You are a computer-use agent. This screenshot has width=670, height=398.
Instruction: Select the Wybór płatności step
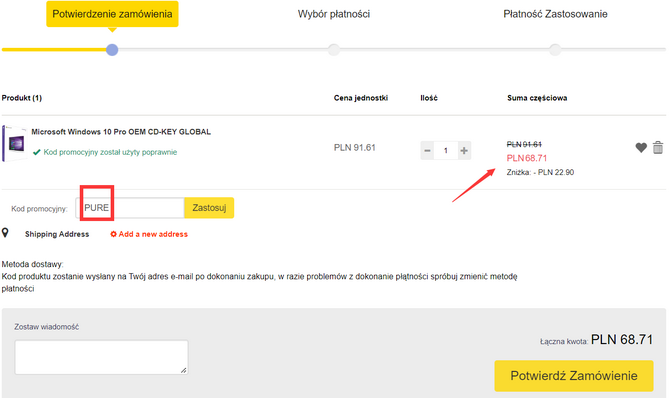(334, 14)
